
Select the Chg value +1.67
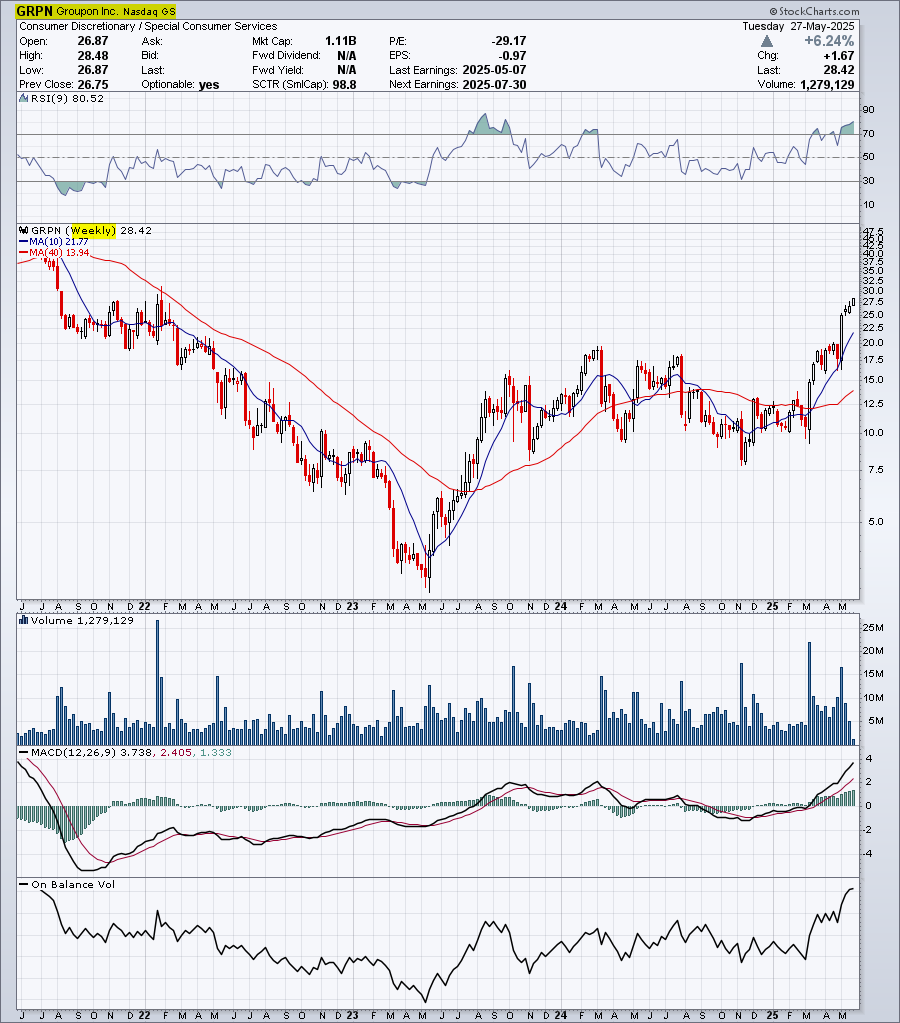pyautogui.click(x=839, y=55)
